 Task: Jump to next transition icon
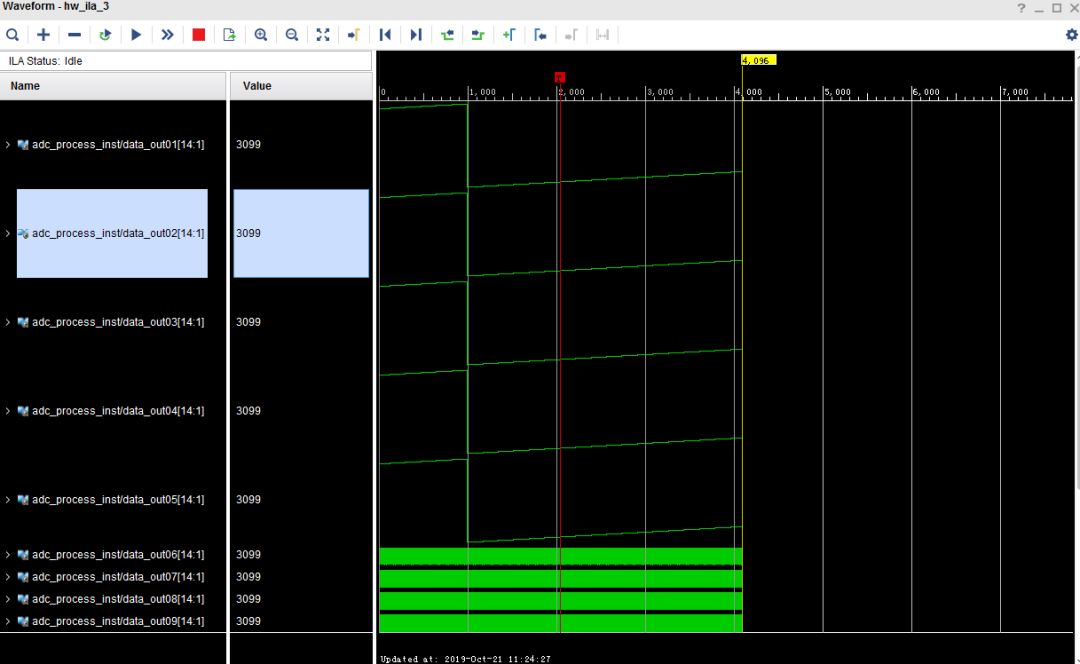[477, 34]
